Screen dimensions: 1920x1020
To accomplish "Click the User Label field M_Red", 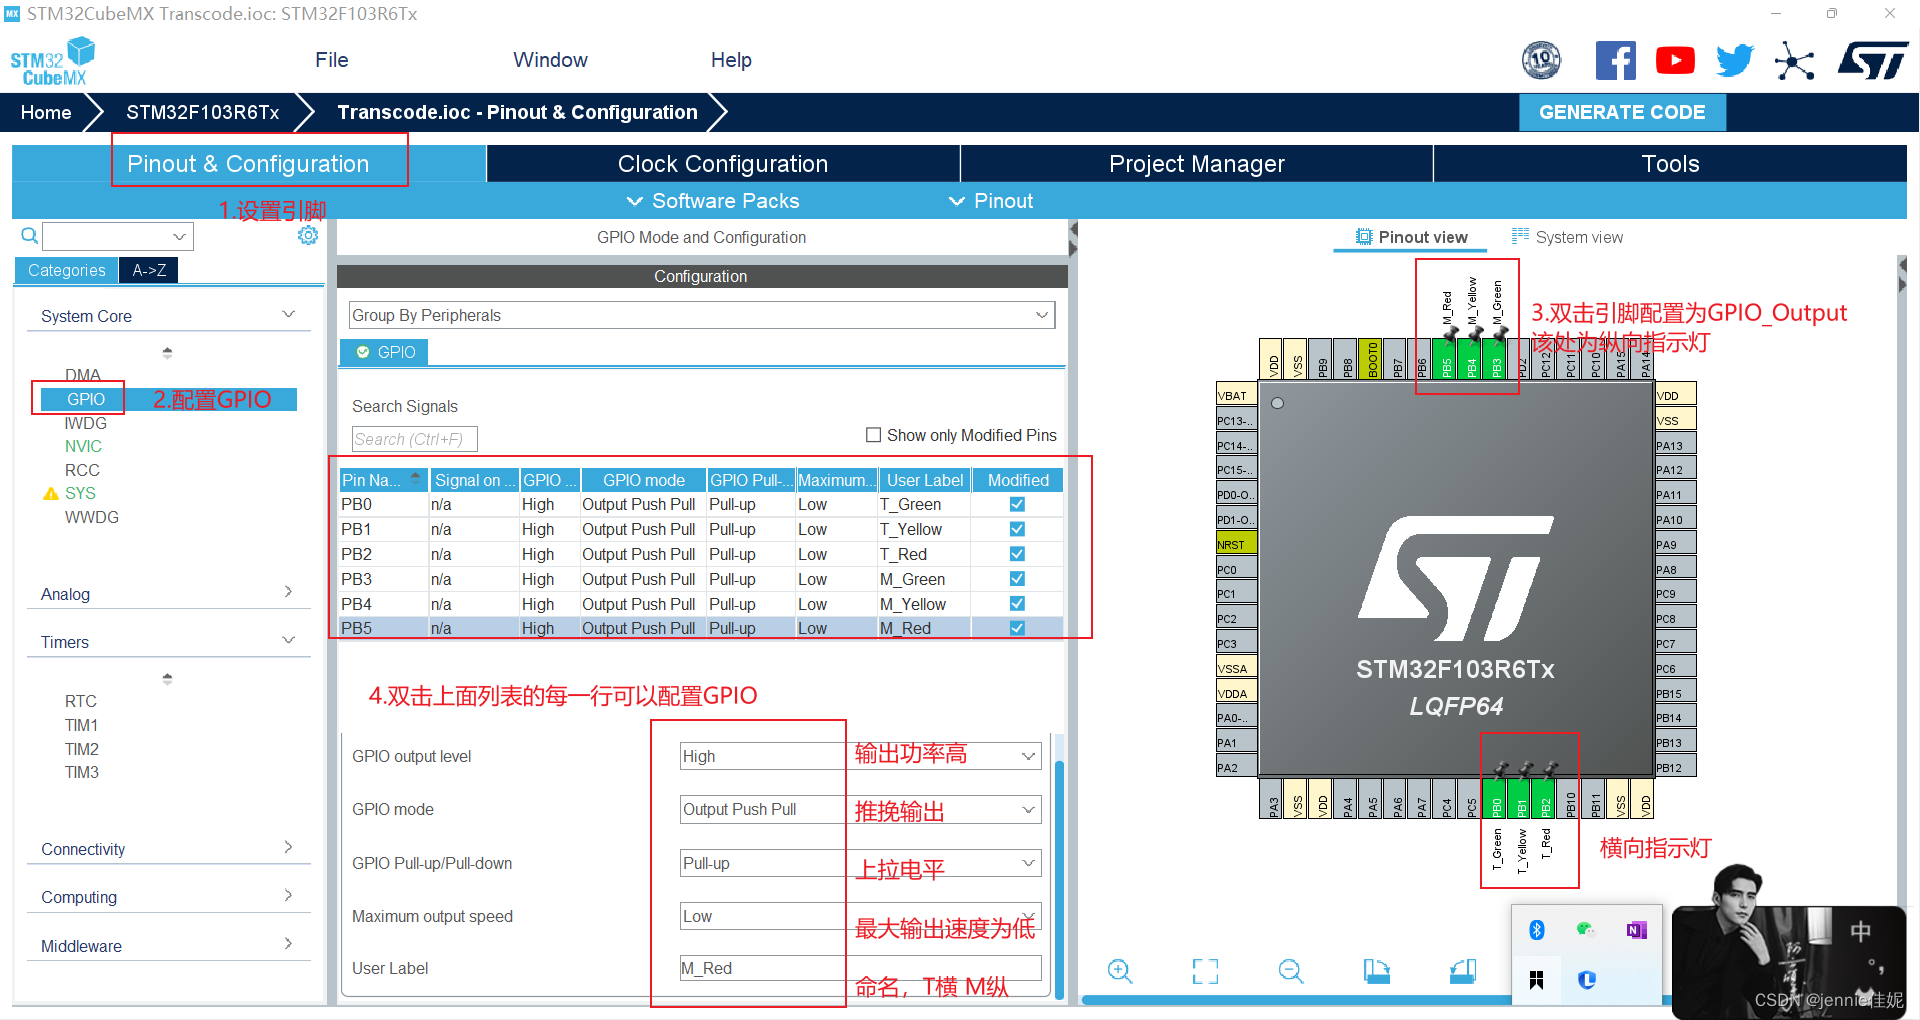I will [x=860, y=968].
